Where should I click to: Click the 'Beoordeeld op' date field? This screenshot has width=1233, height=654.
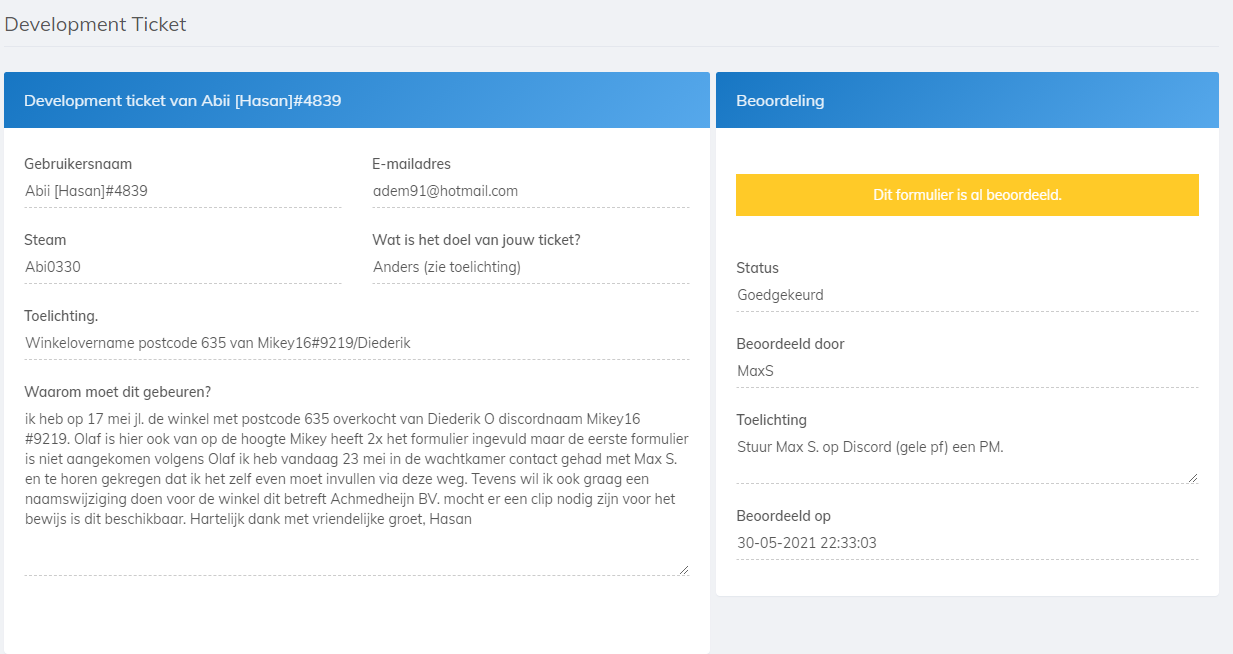pos(967,543)
